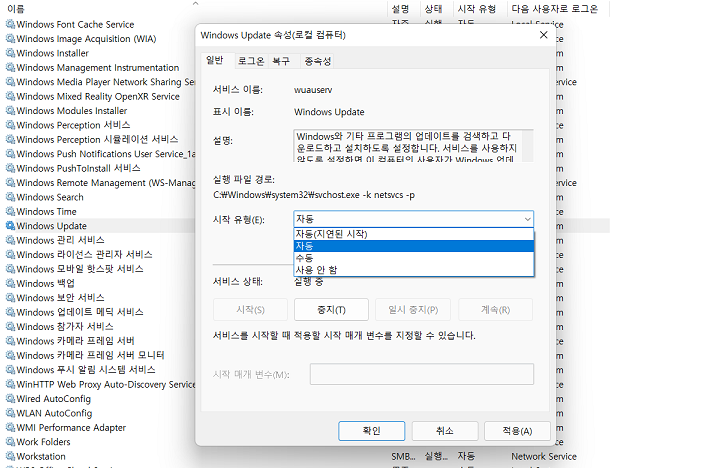Choose 자동(지연된 시작) from startup type list

coord(414,234)
